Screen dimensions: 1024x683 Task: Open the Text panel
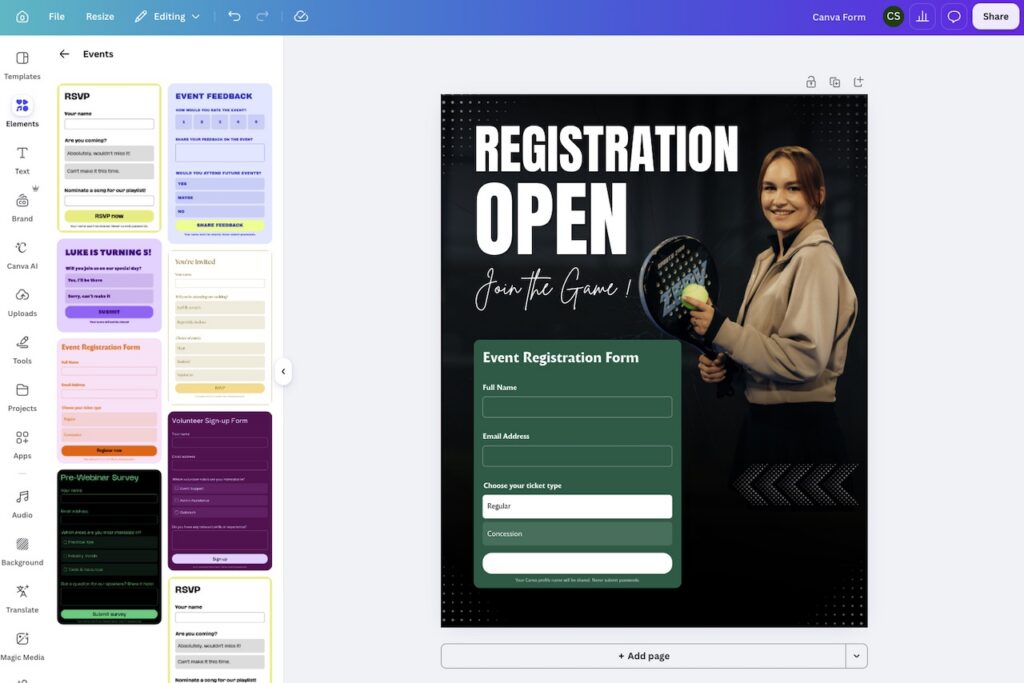coord(22,161)
